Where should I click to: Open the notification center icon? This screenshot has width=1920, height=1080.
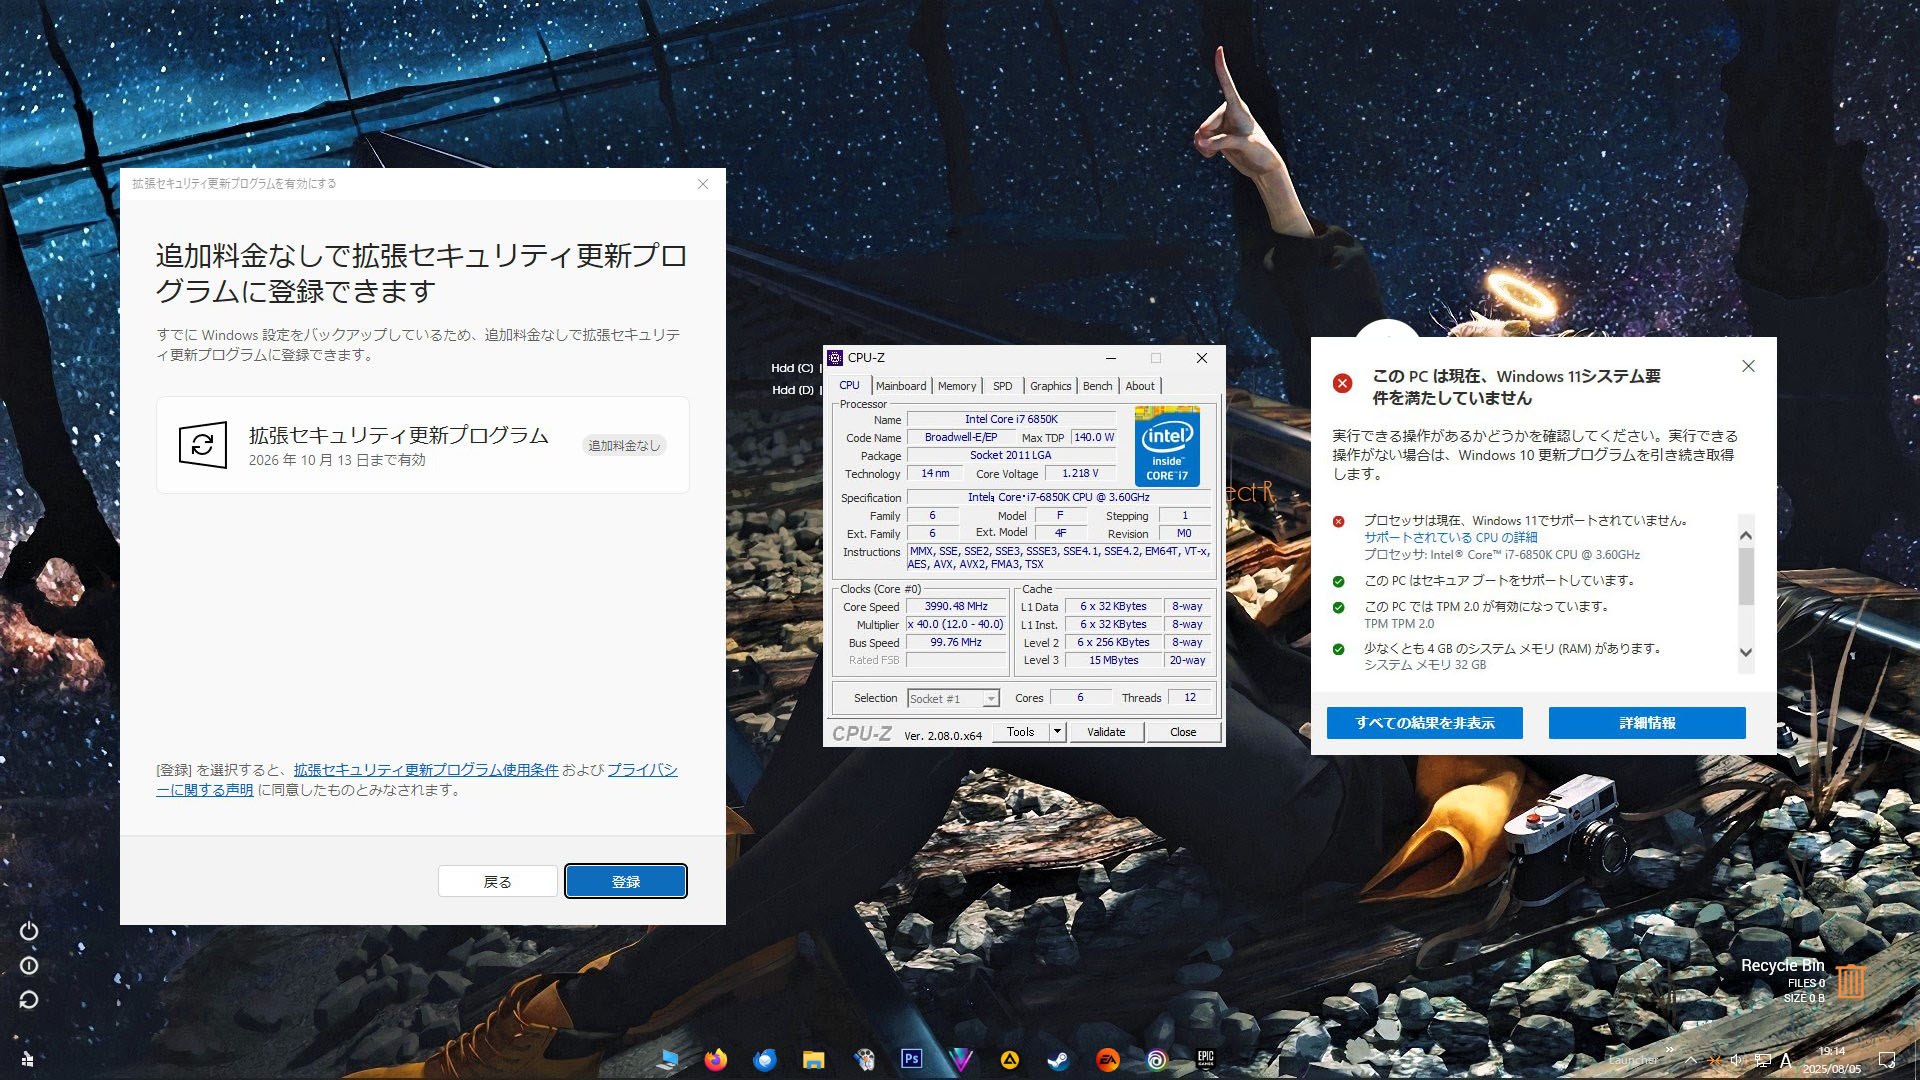click(x=1887, y=1060)
